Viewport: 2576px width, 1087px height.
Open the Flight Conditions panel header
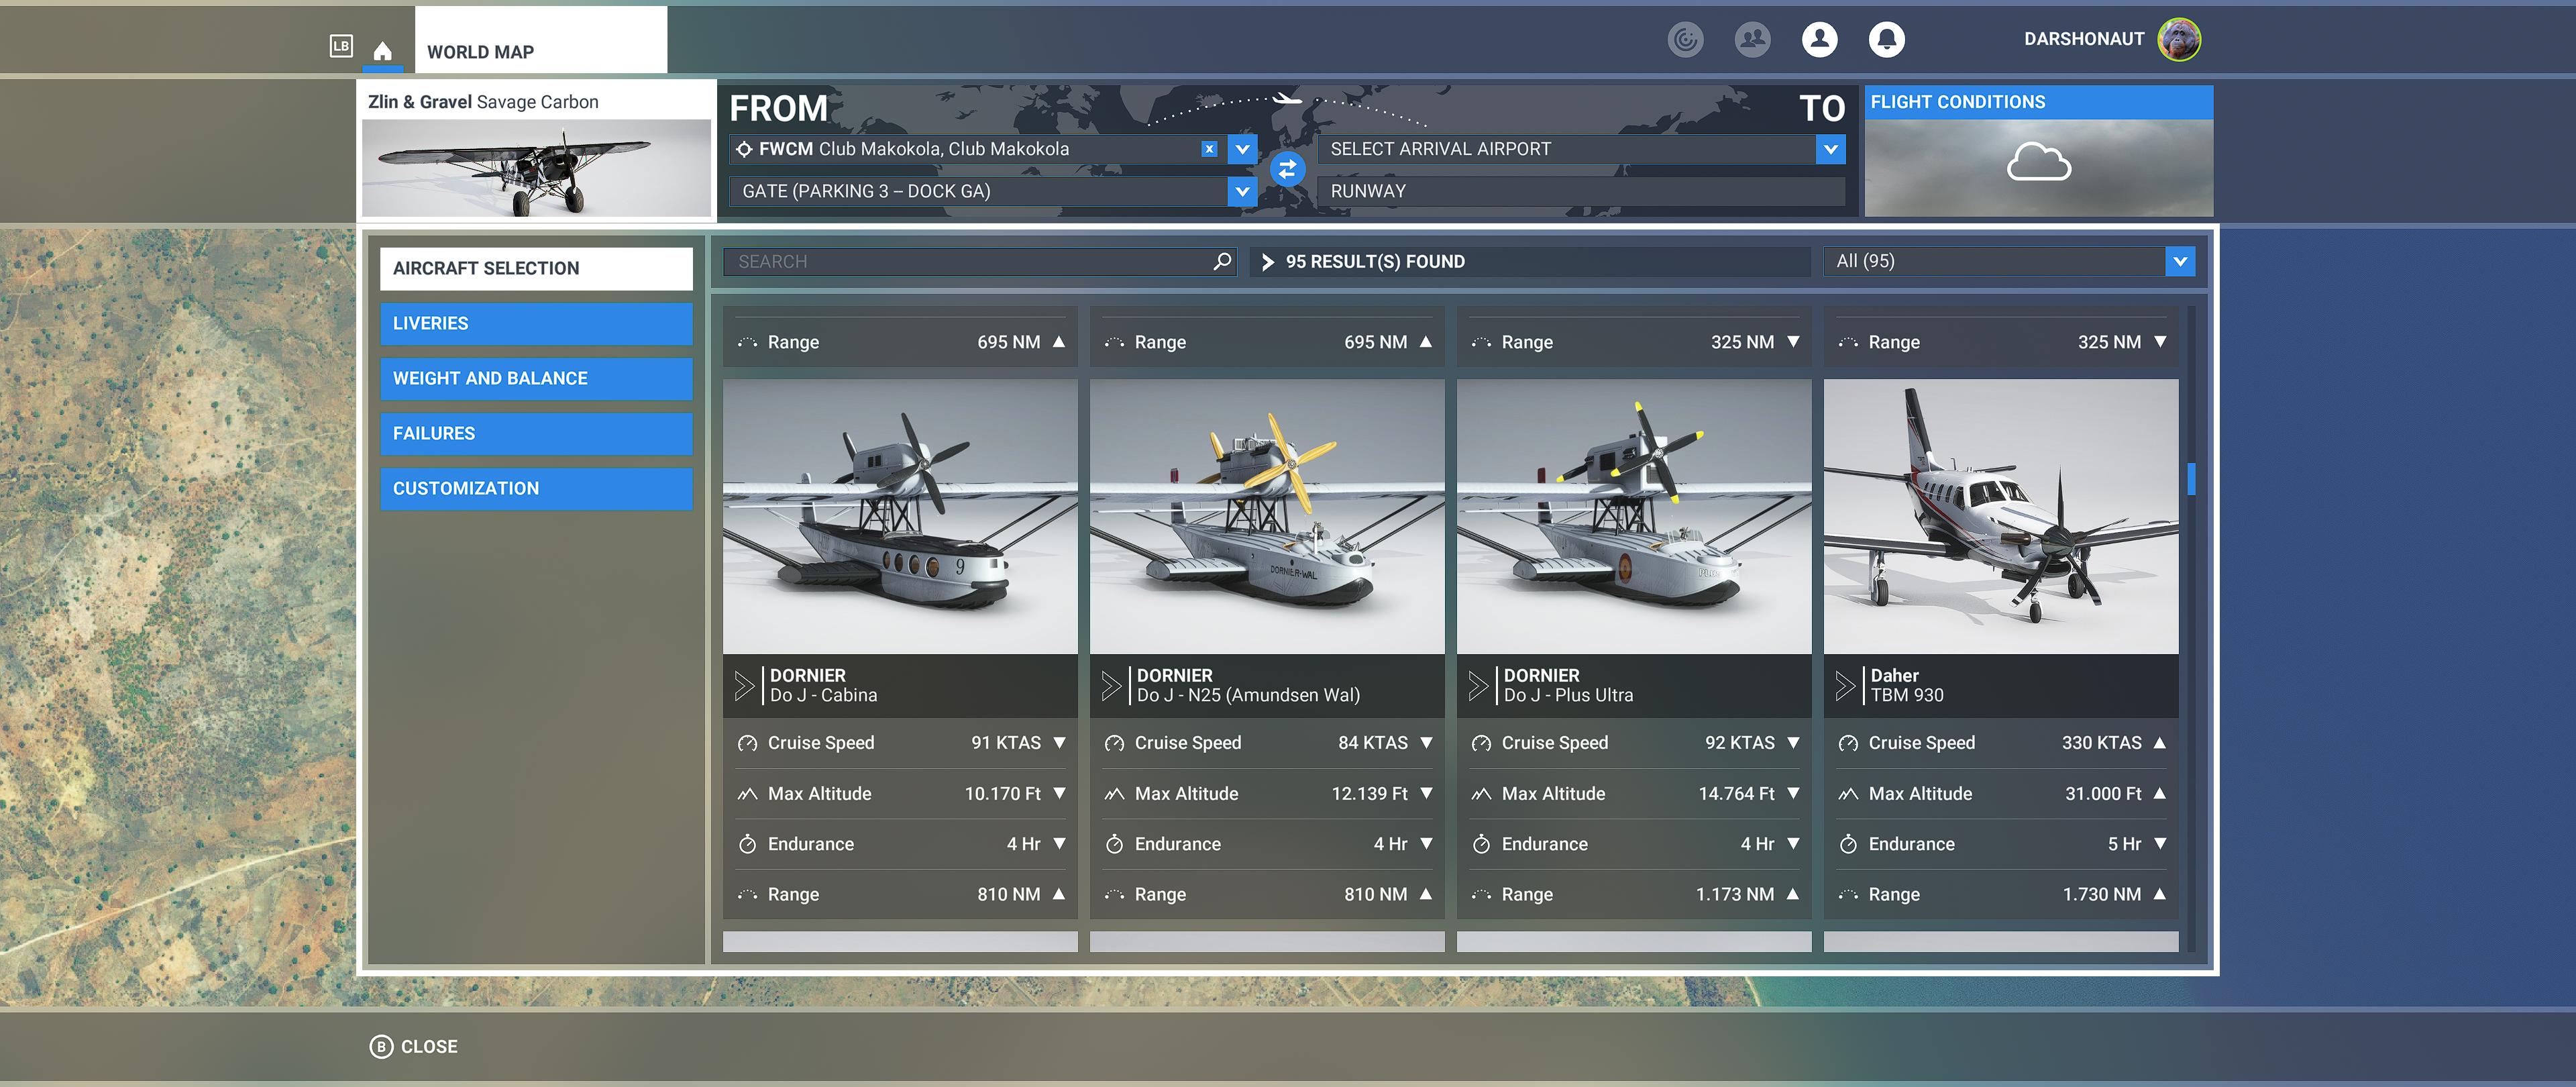2038,102
